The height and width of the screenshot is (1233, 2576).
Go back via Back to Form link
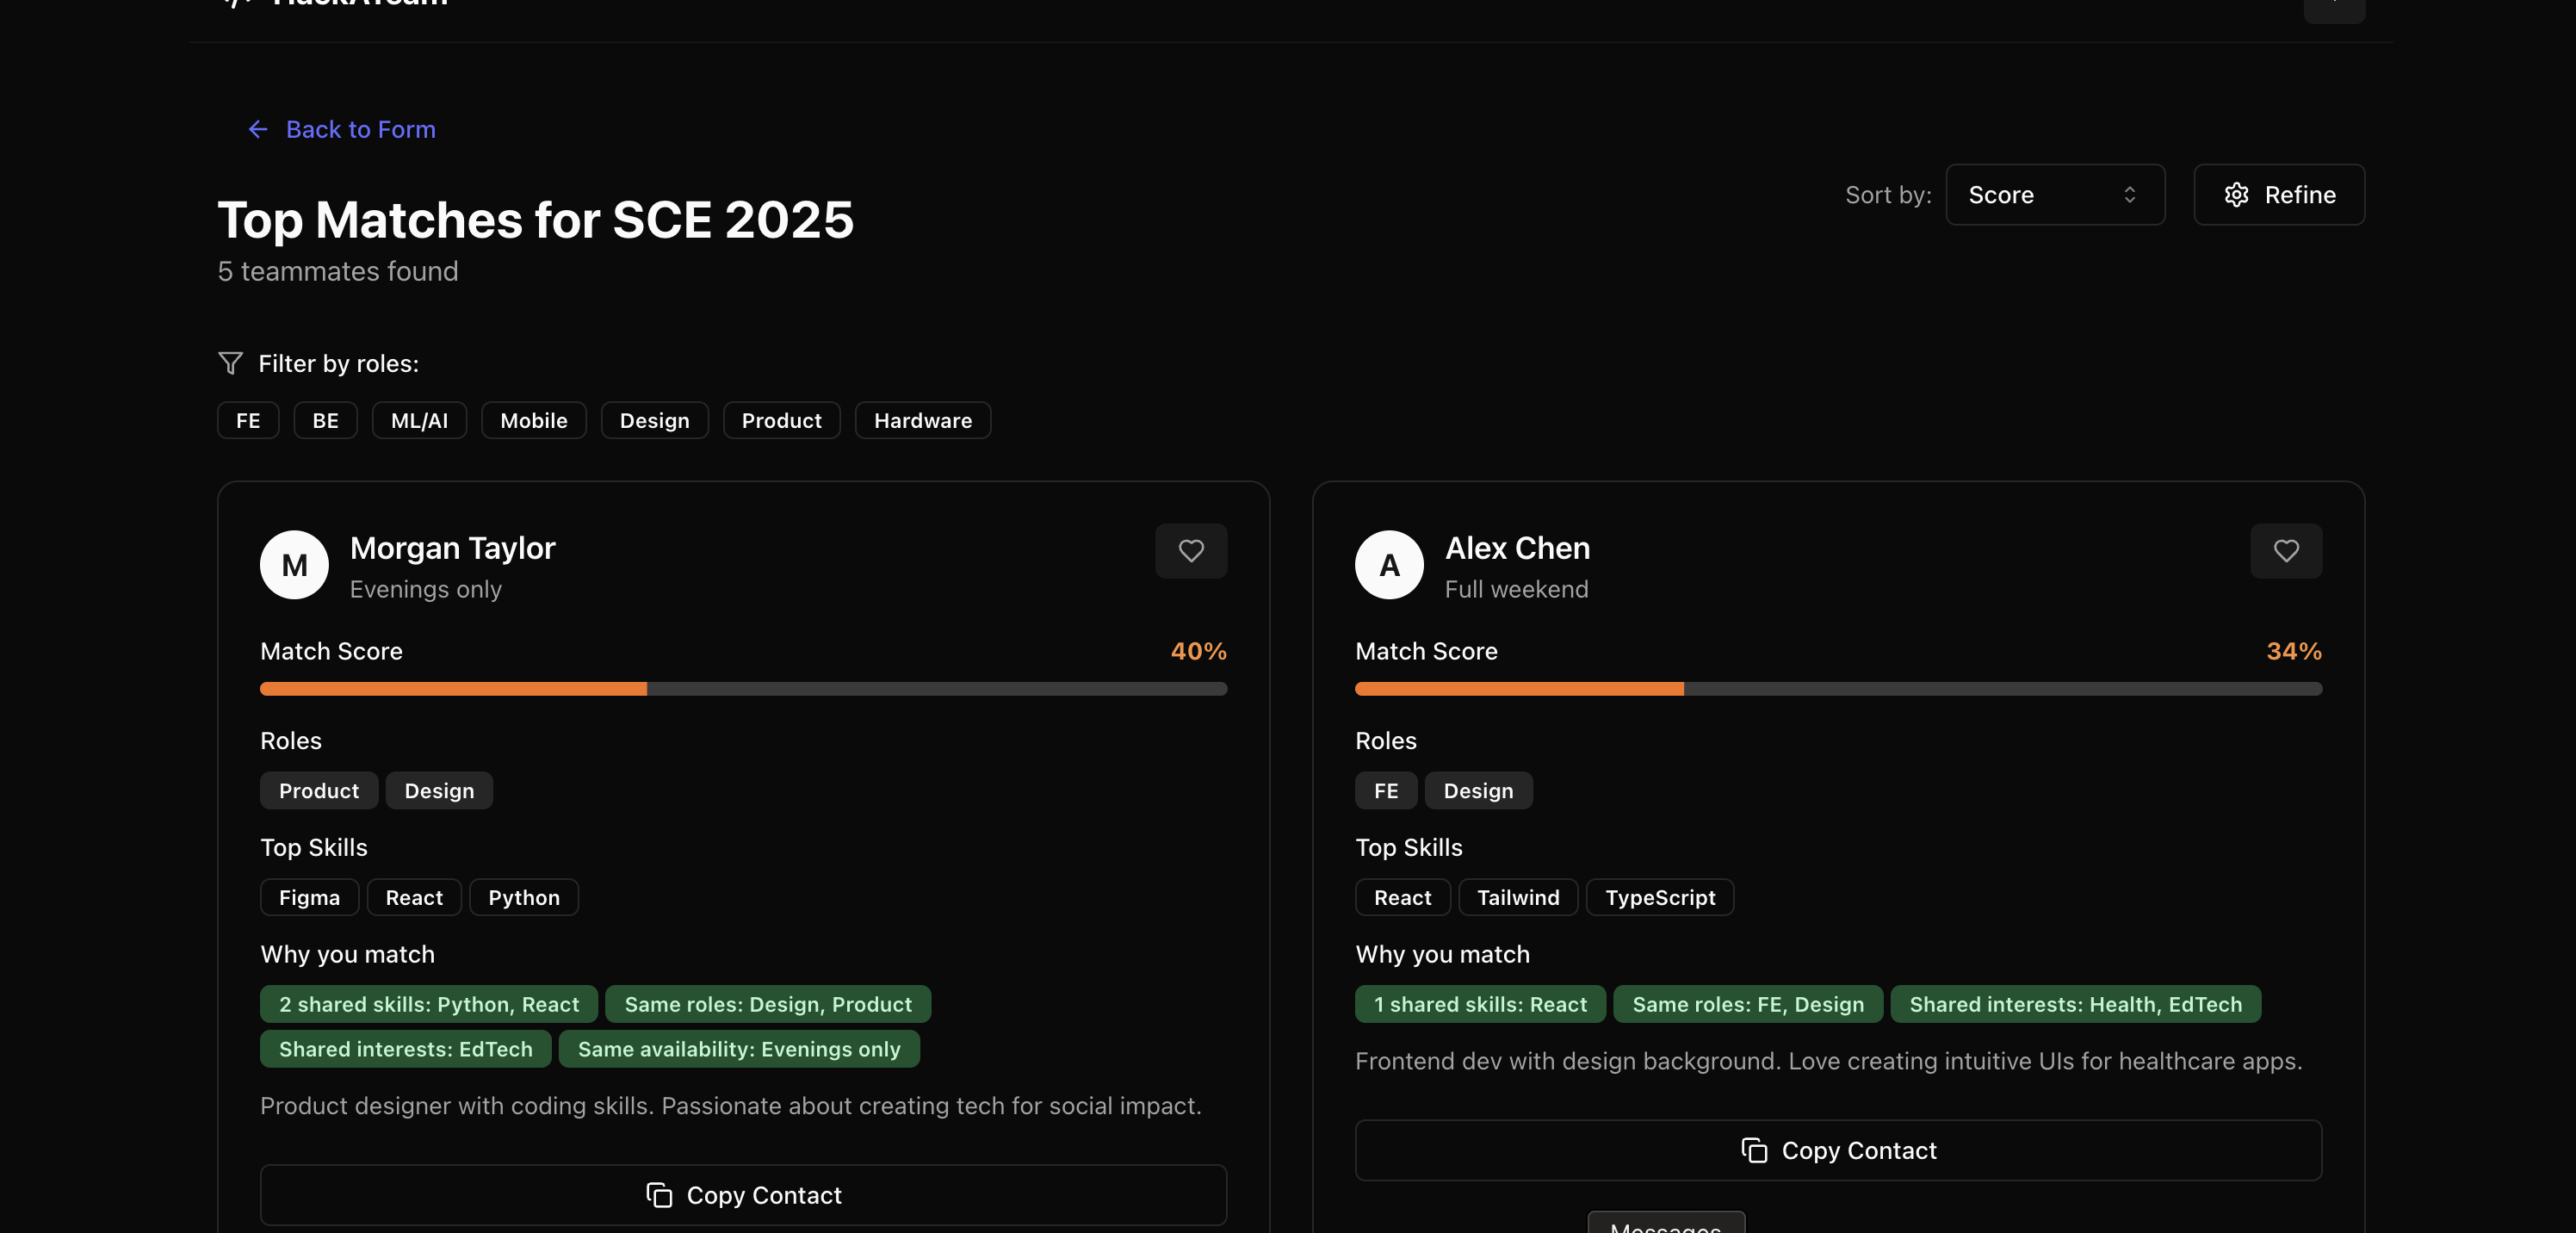[360, 129]
